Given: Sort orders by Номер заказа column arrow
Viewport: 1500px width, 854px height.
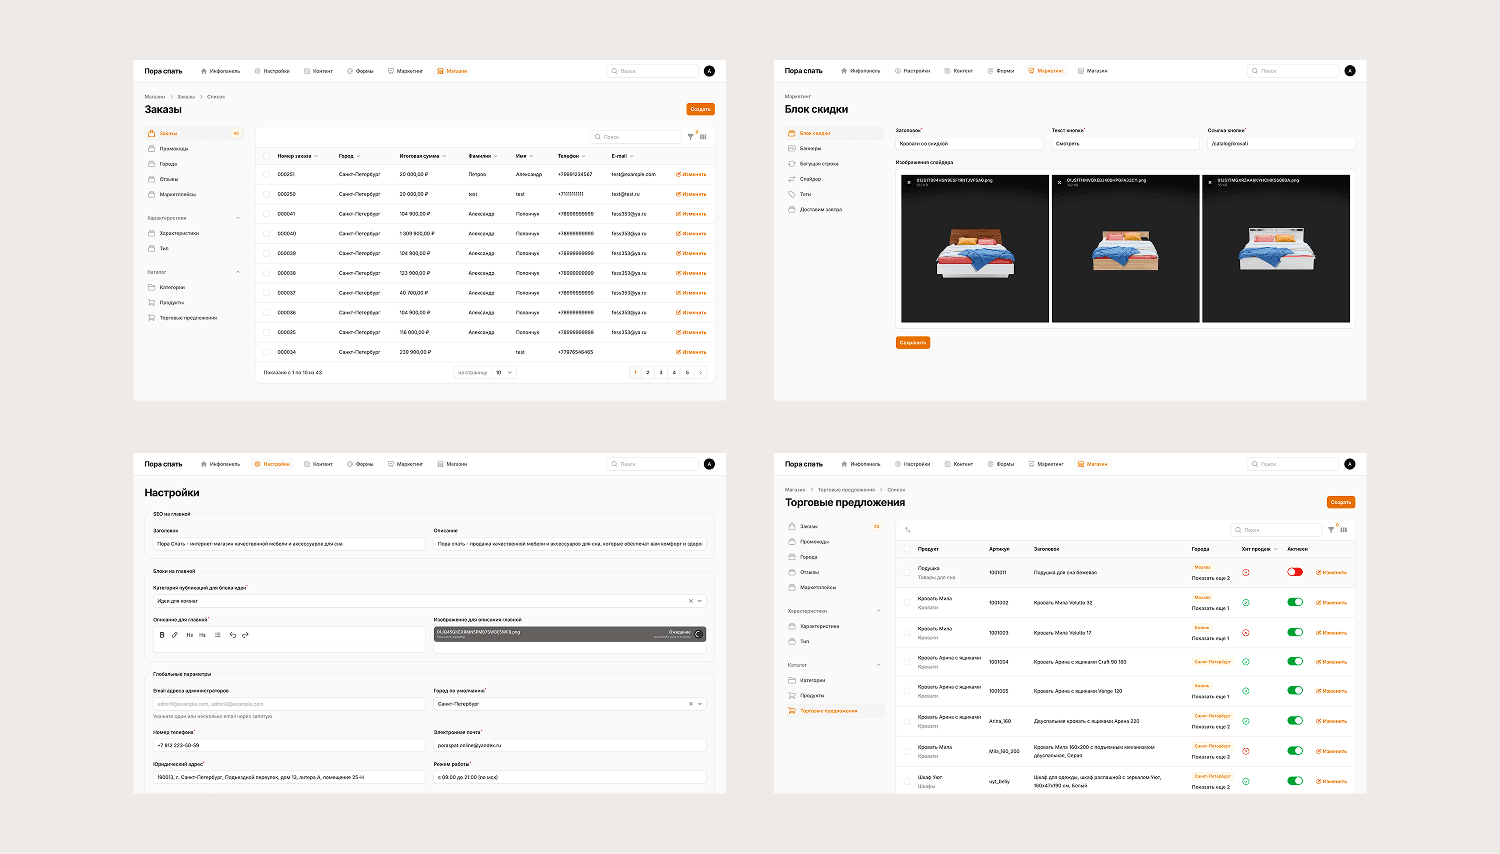Looking at the screenshot, I should point(316,156).
